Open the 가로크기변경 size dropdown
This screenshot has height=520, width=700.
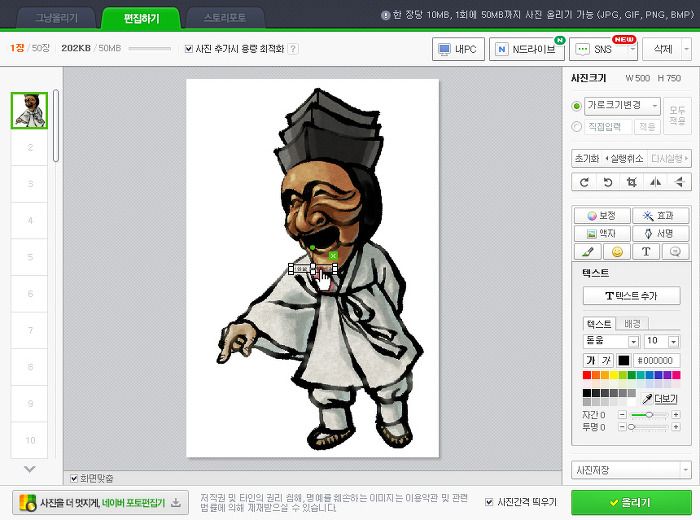coord(622,106)
